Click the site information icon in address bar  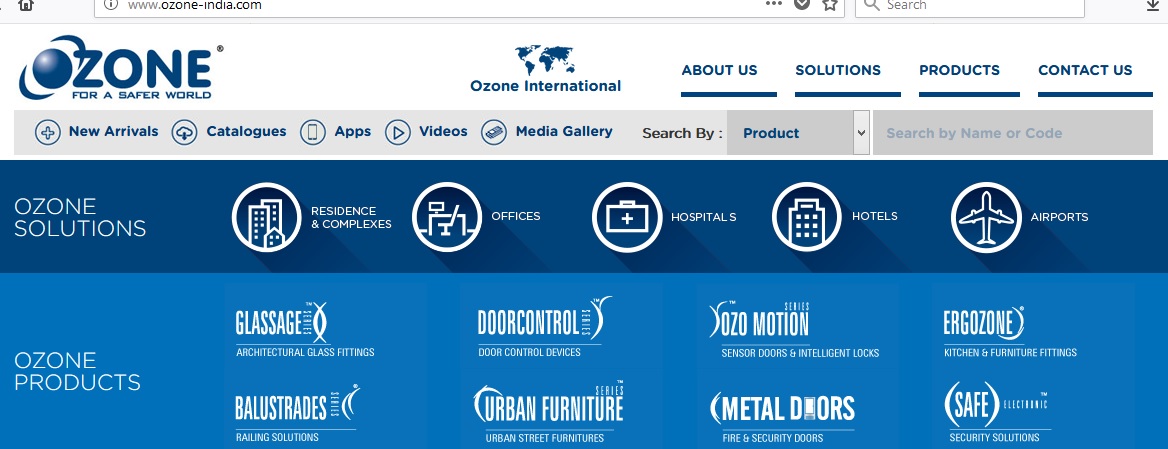111,4
